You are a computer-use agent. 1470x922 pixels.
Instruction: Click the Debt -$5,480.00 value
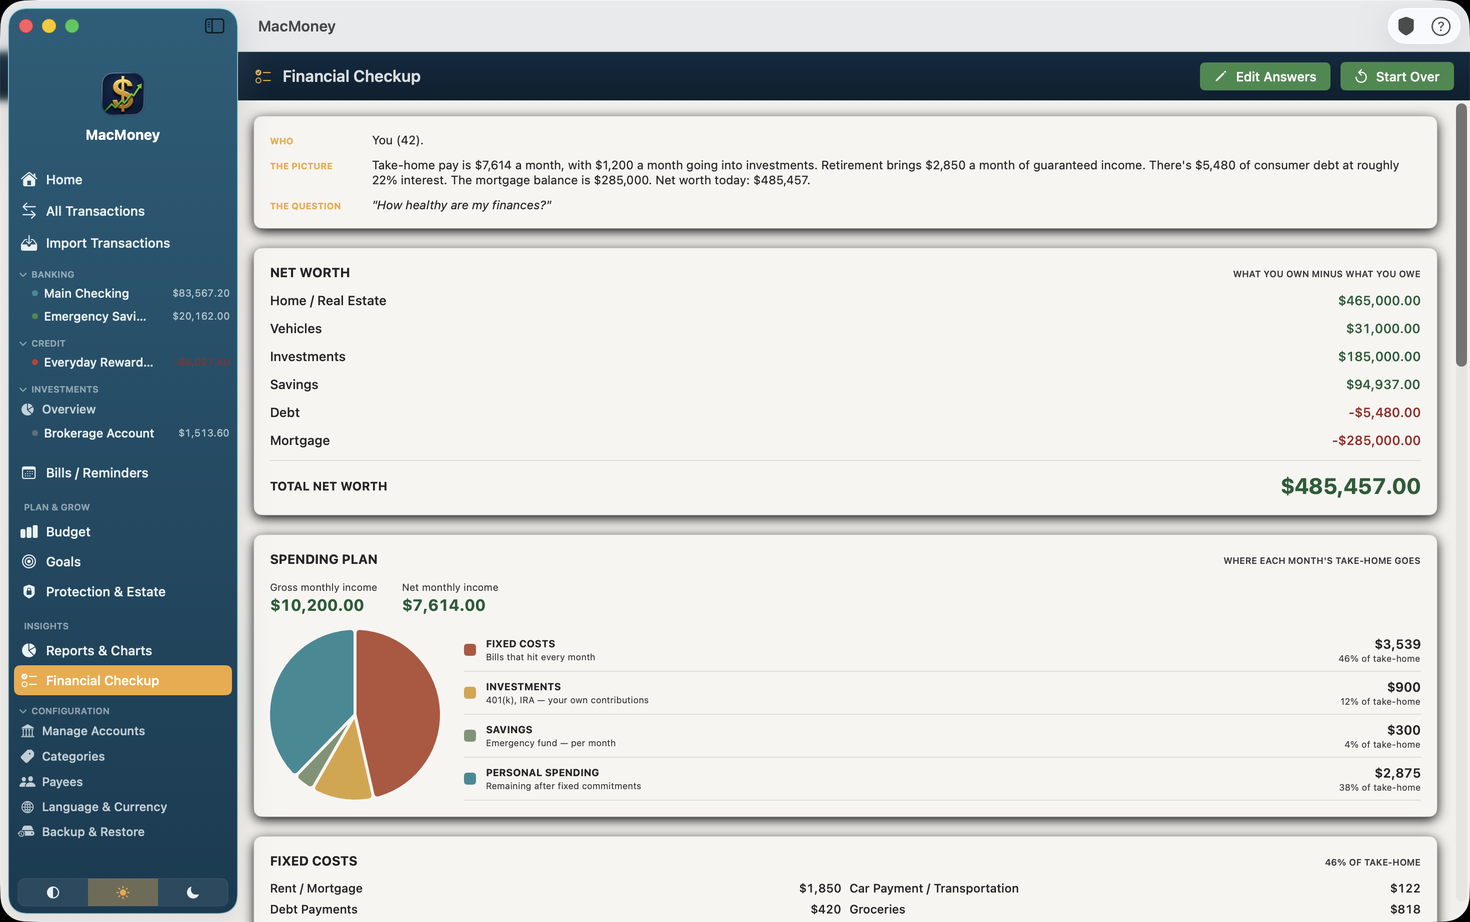pos(1384,413)
